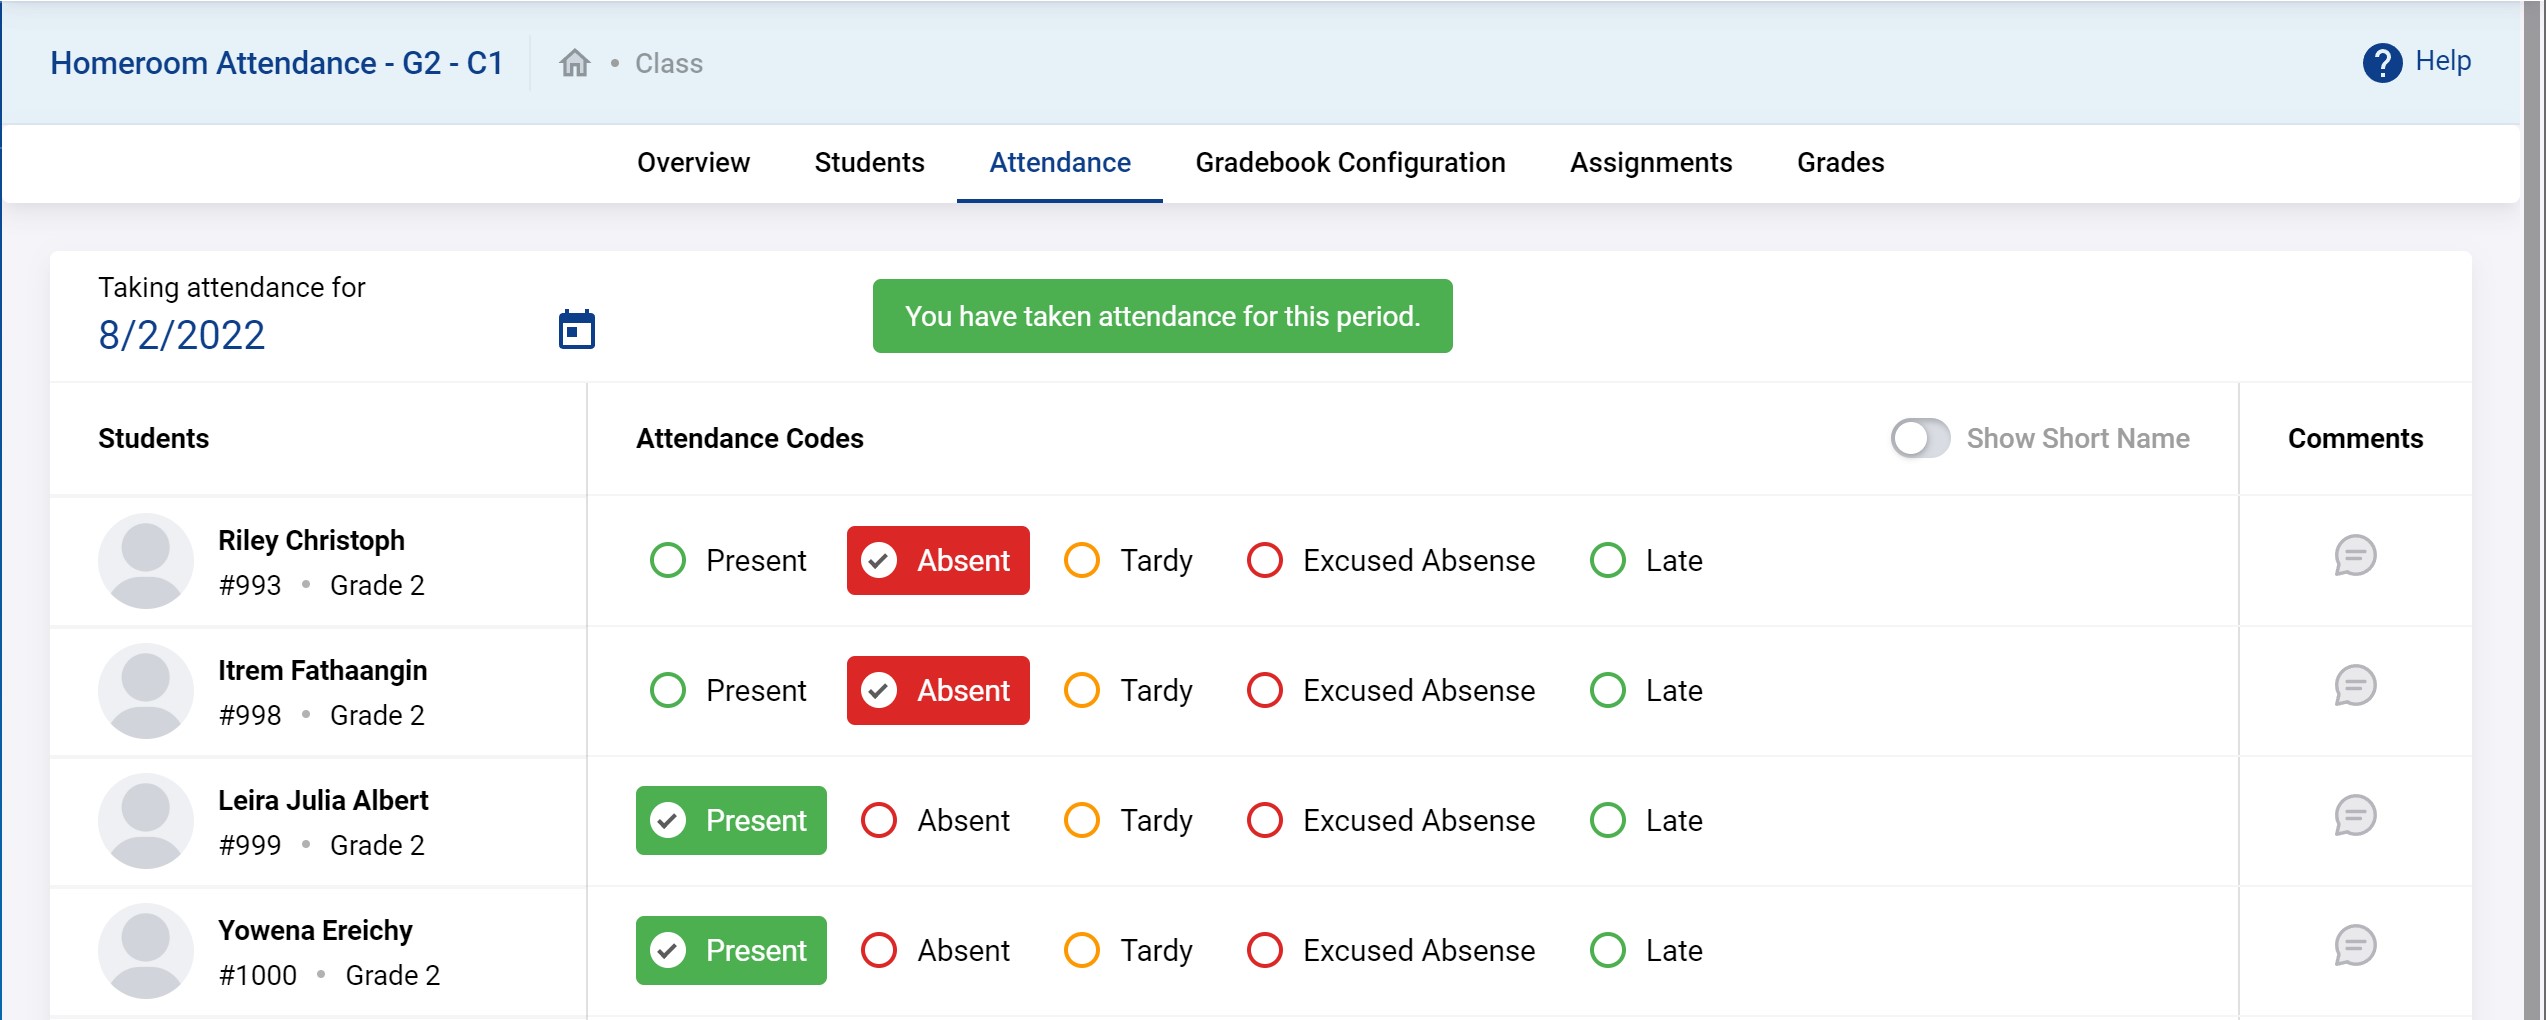Image resolution: width=2546 pixels, height=1020 pixels.
Task: Mark Itrem Fathaangin as Tardy
Action: pyautogui.click(x=1081, y=691)
